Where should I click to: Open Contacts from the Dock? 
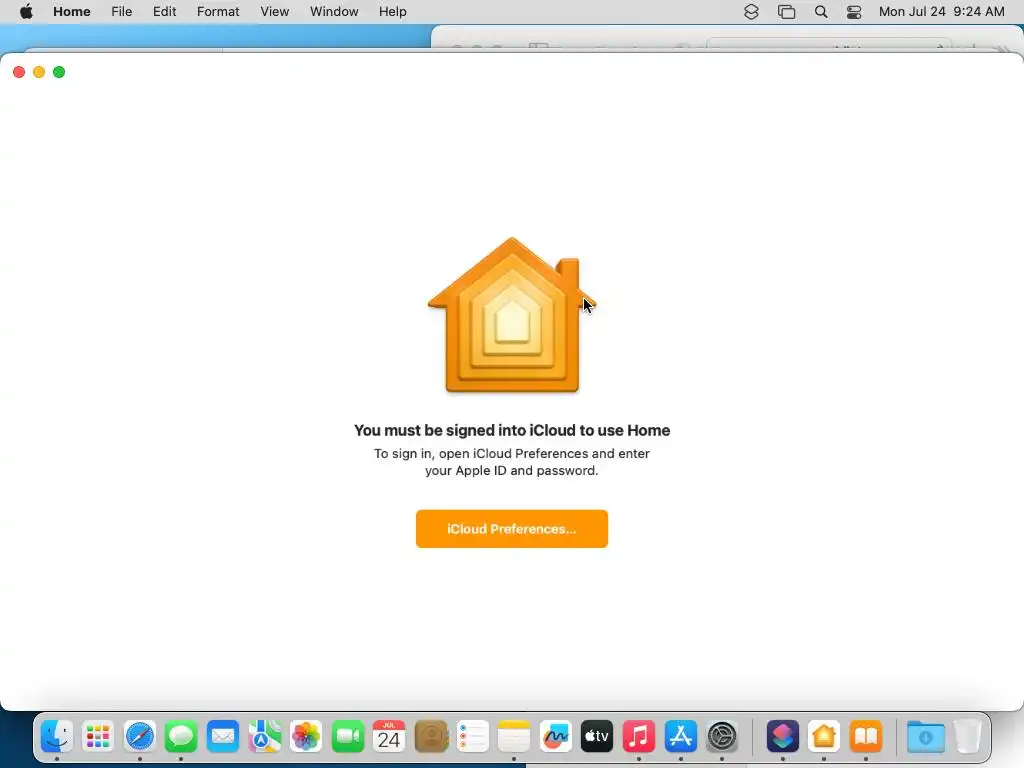click(x=431, y=737)
